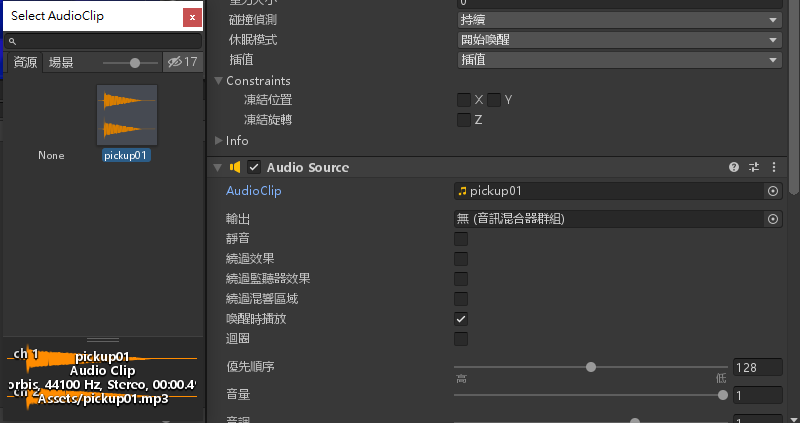Screen dimensions: 800x423
Task: Click the Audio Source speaker icon
Action: click(x=236, y=167)
